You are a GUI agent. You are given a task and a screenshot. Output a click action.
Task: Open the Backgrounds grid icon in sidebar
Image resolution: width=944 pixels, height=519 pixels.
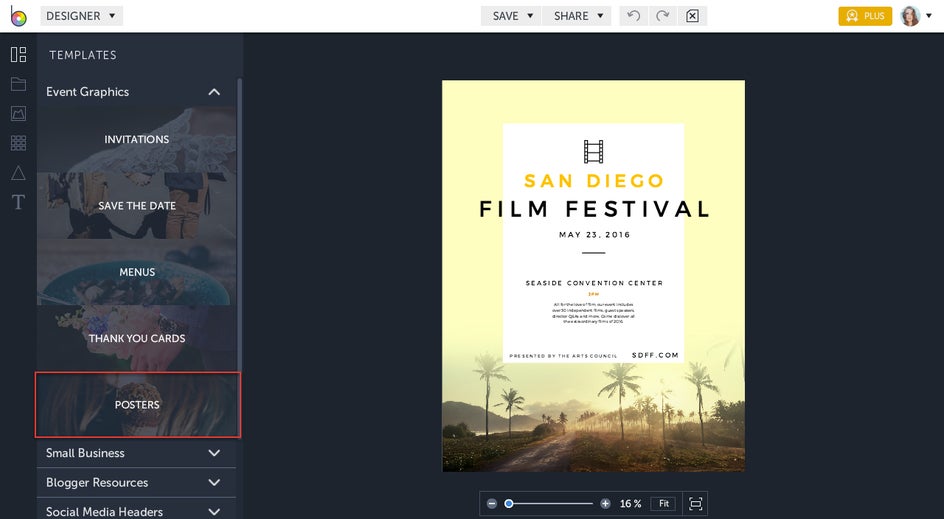point(18,143)
